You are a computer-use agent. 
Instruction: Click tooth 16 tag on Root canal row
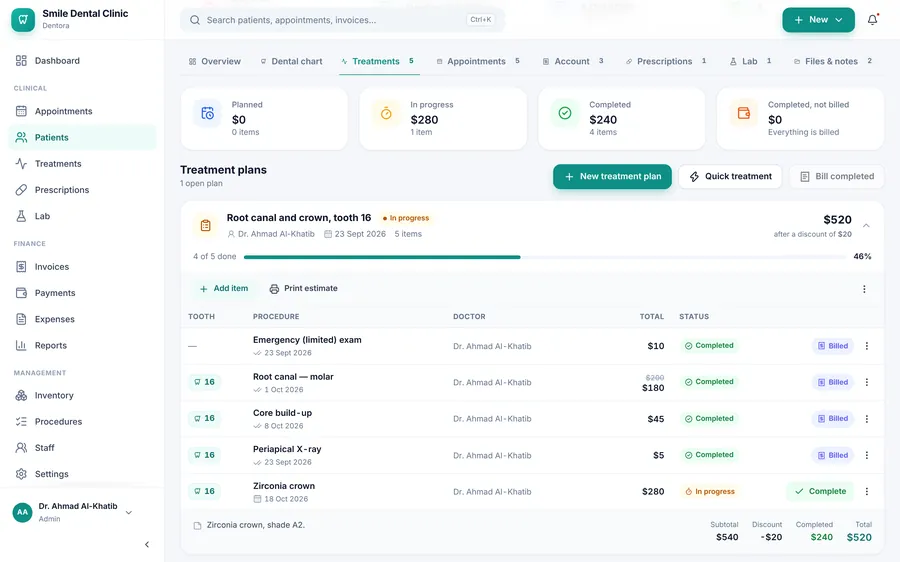pyautogui.click(x=204, y=382)
